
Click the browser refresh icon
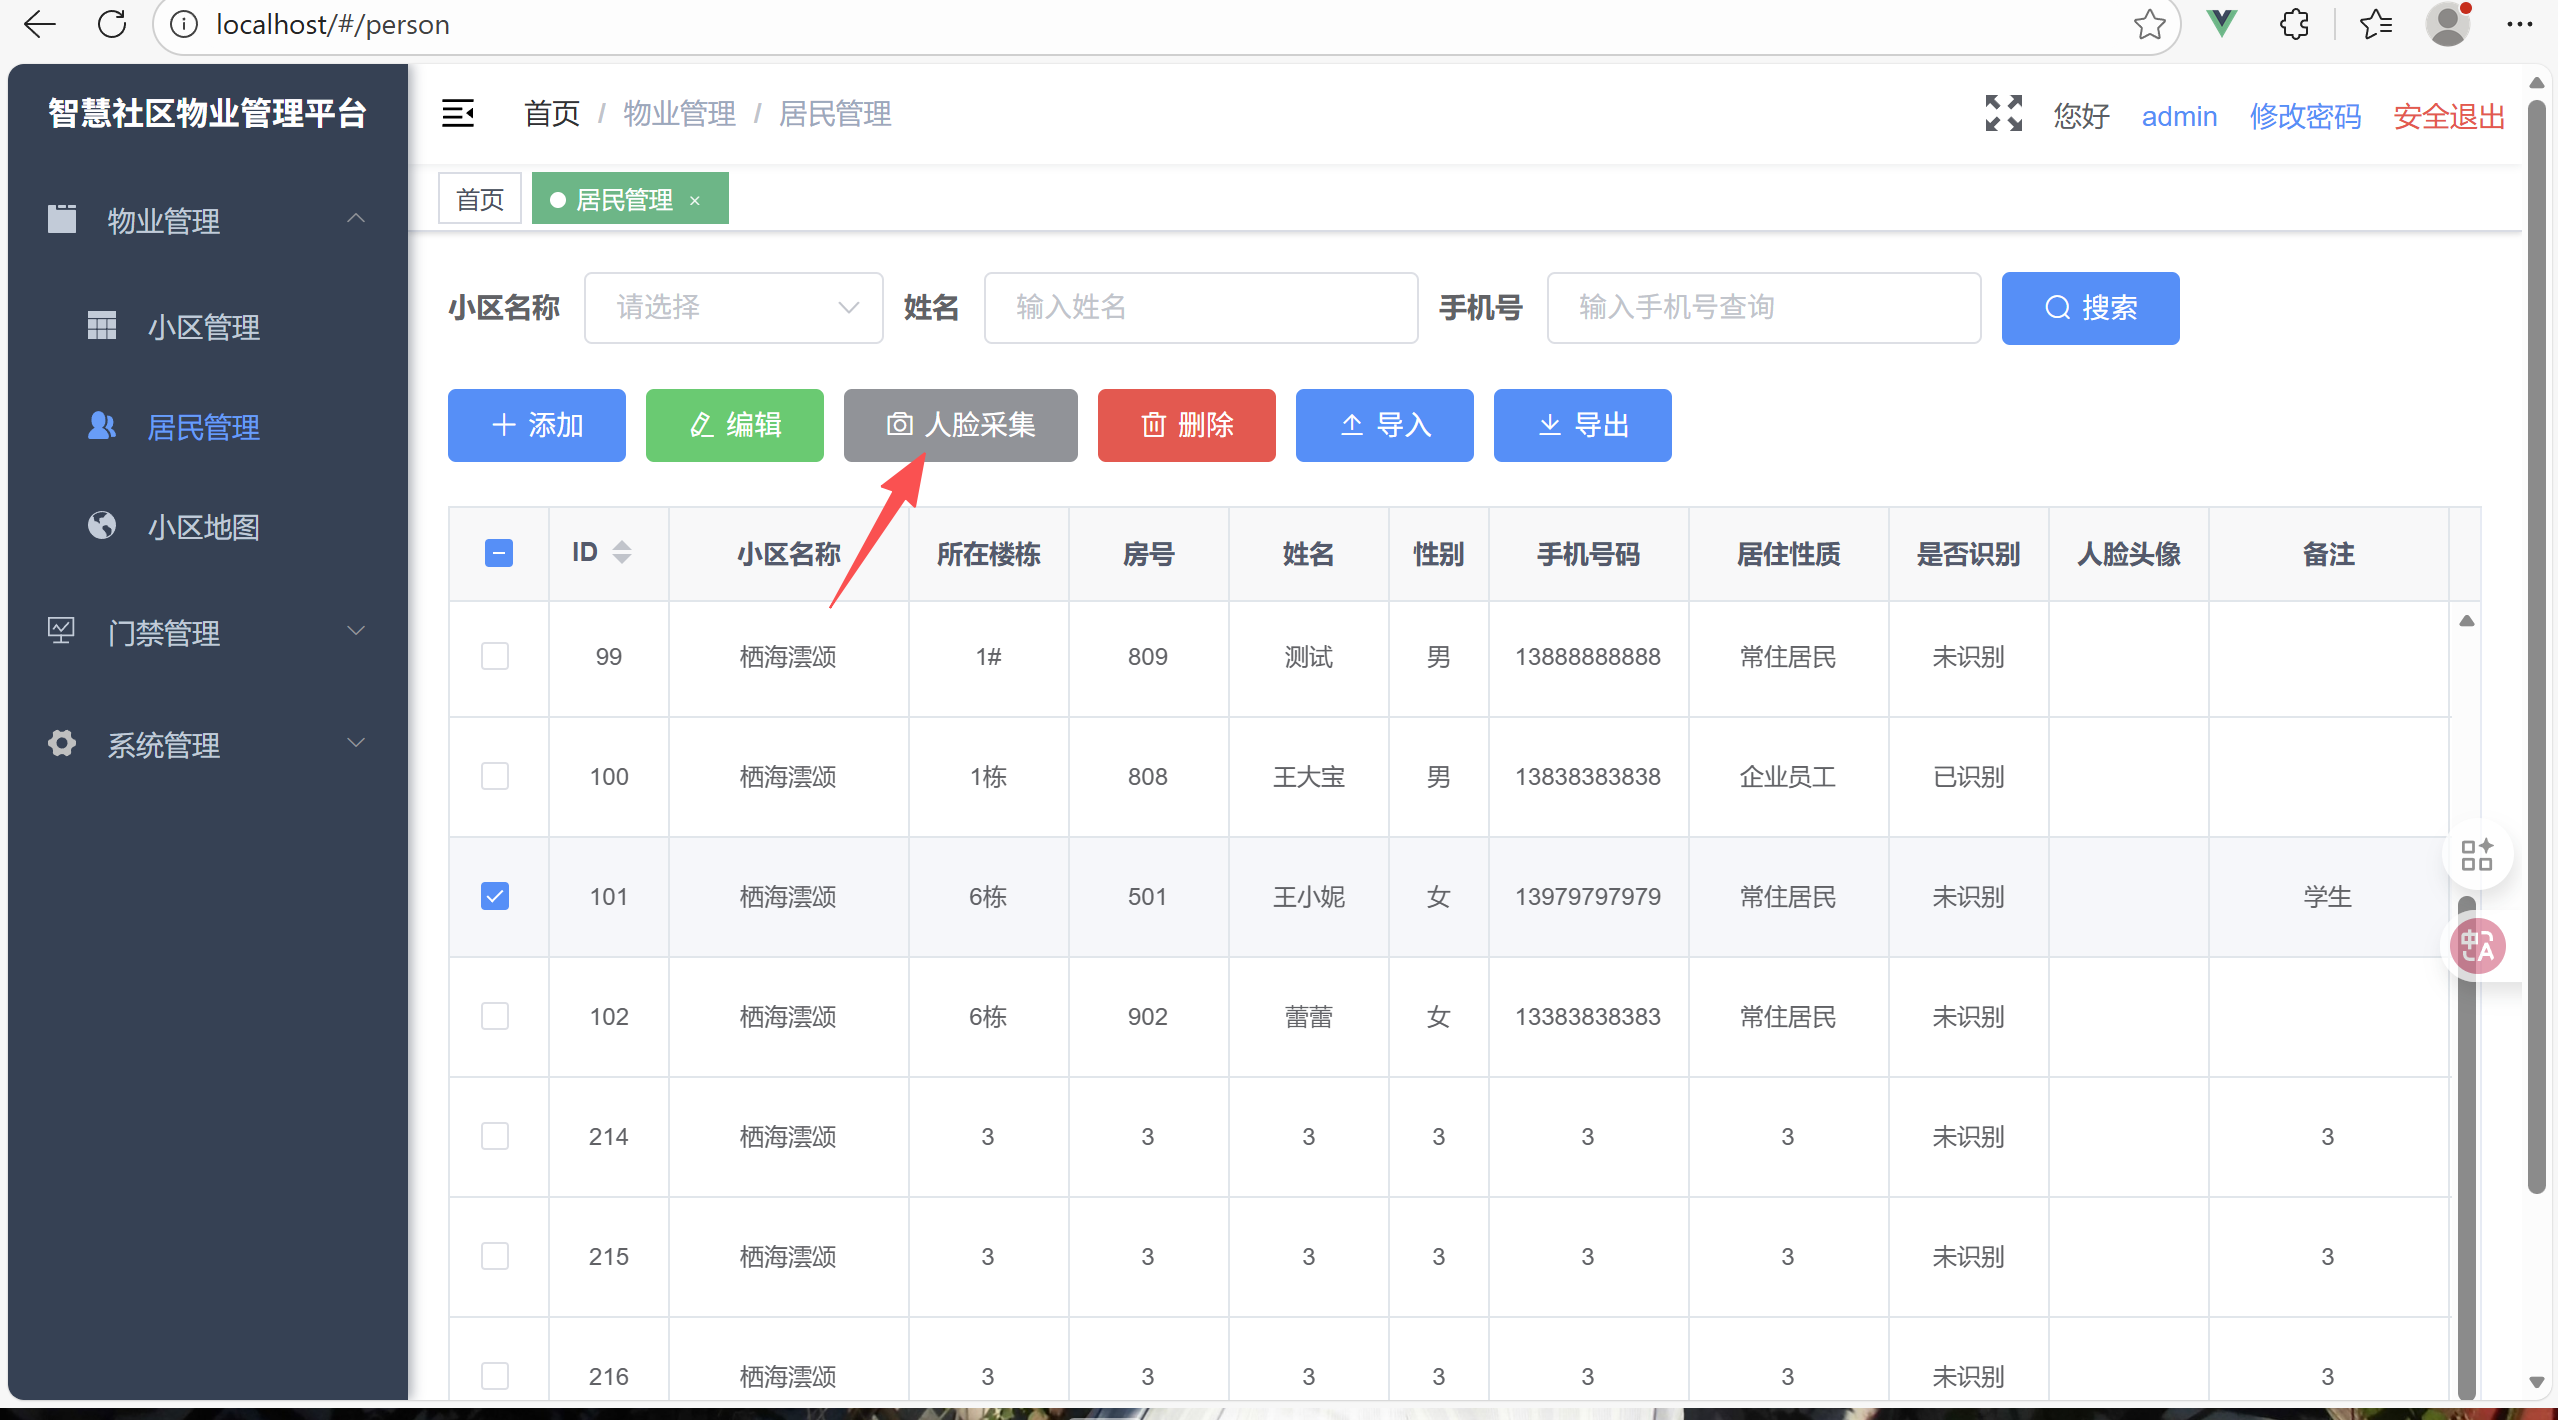pos(112,24)
